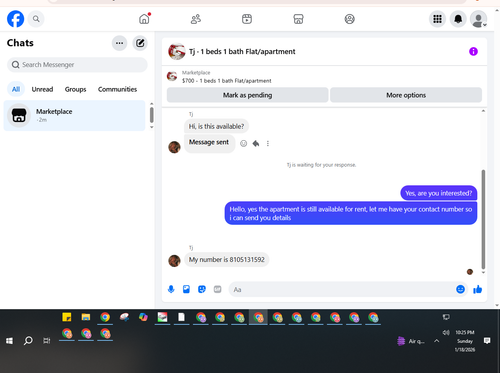This screenshot has height=373, width=500.
Task: Open the emoji picker in message field
Action: point(460,289)
